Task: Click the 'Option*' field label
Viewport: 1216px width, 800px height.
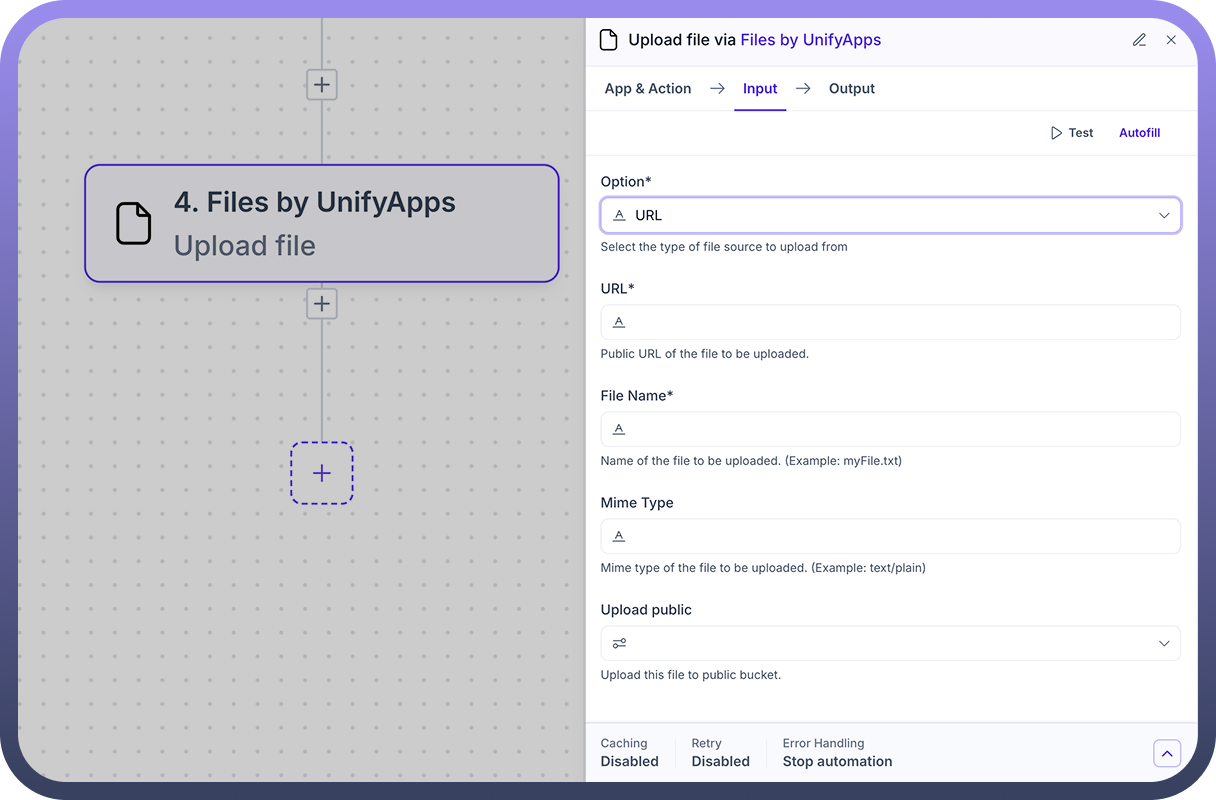Action: pyautogui.click(x=626, y=182)
